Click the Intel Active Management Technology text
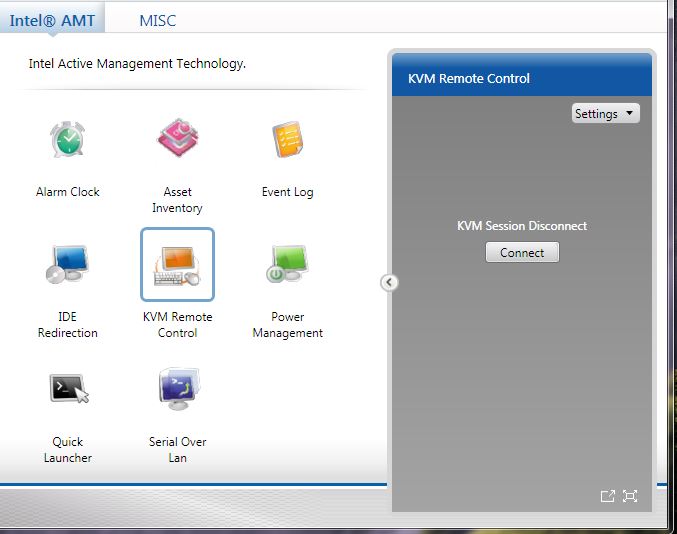This screenshot has height=534, width=677. 137,64
